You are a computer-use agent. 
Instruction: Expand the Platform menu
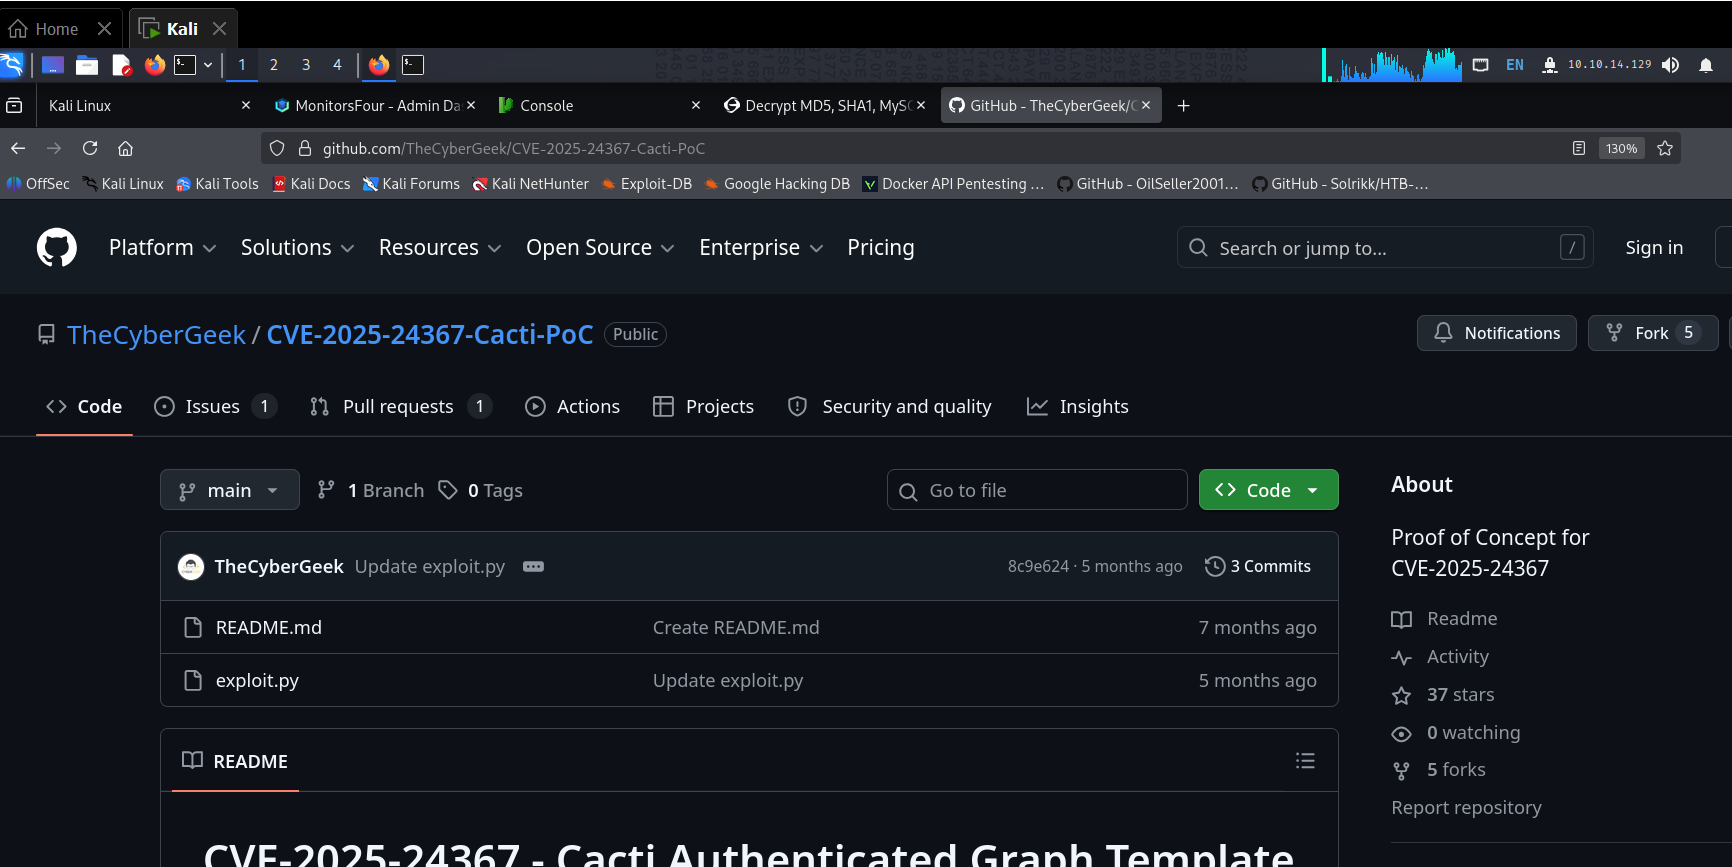162,248
